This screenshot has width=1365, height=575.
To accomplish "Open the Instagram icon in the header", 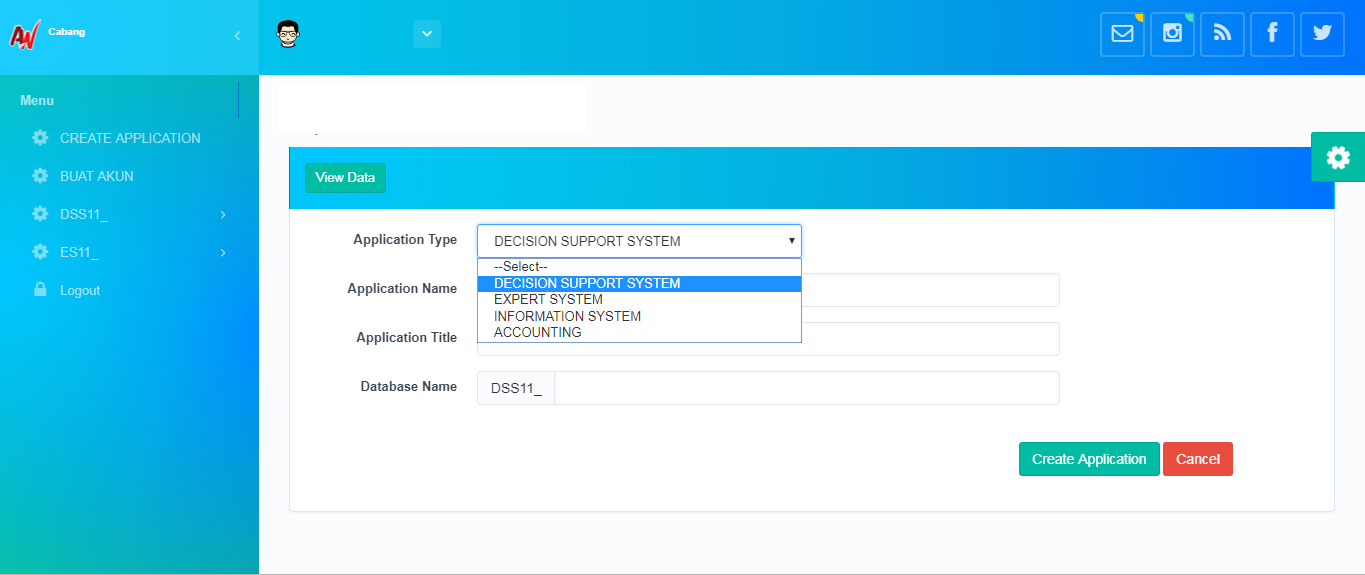I will coord(1172,34).
